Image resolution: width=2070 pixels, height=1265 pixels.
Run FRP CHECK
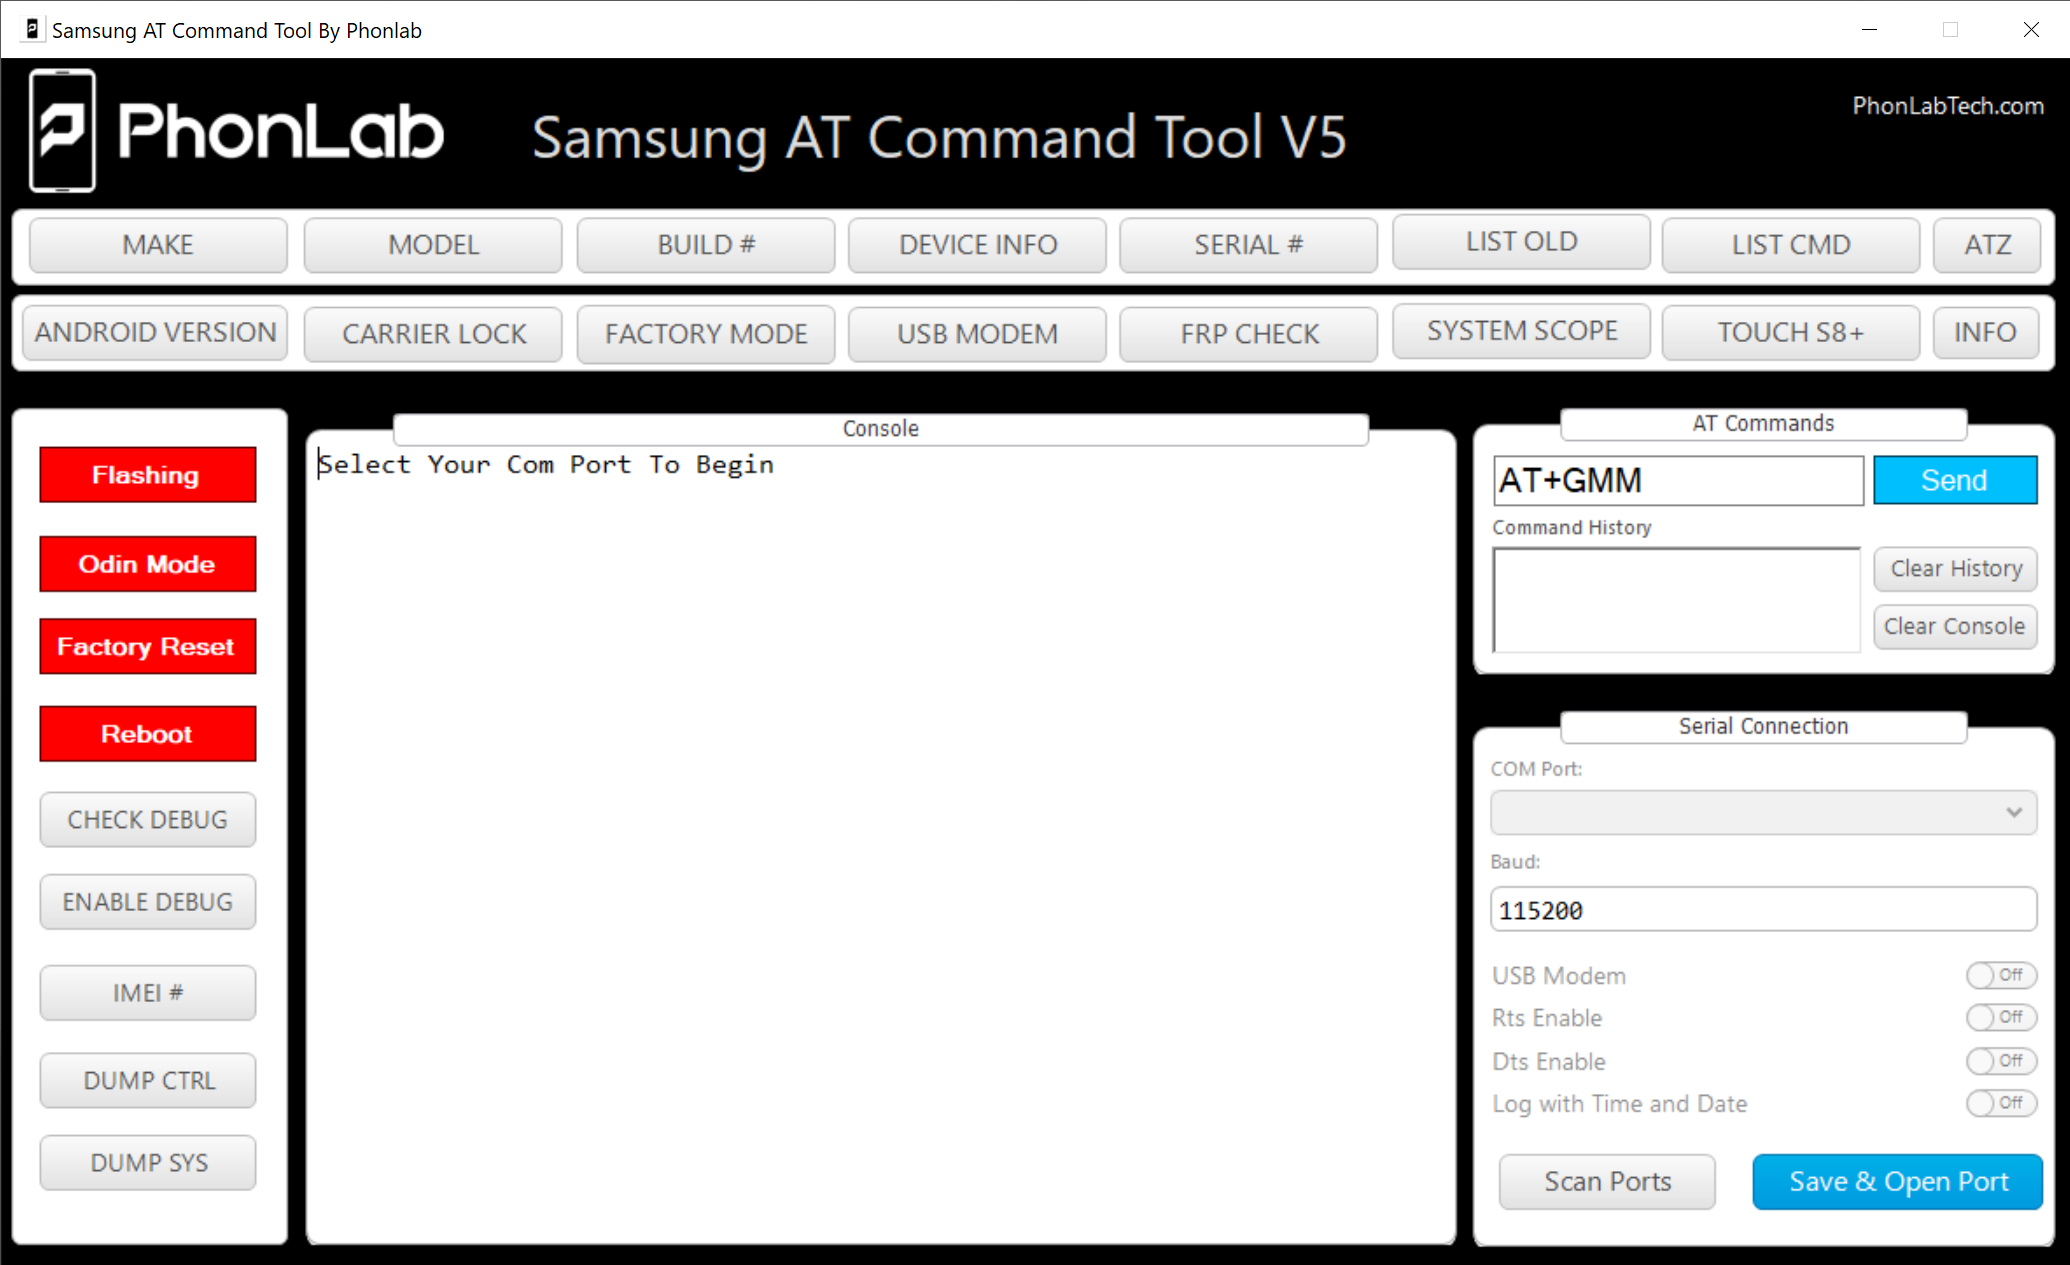(x=1248, y=334)
